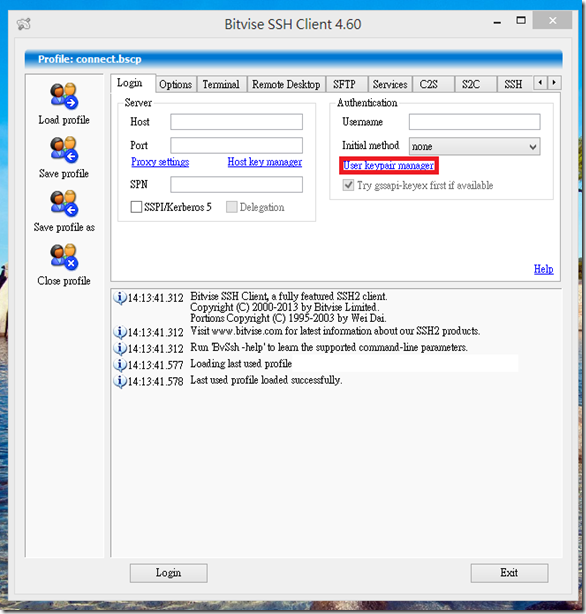Focus the Host input field
586x614 pixels.
click(x=236, y=122)
